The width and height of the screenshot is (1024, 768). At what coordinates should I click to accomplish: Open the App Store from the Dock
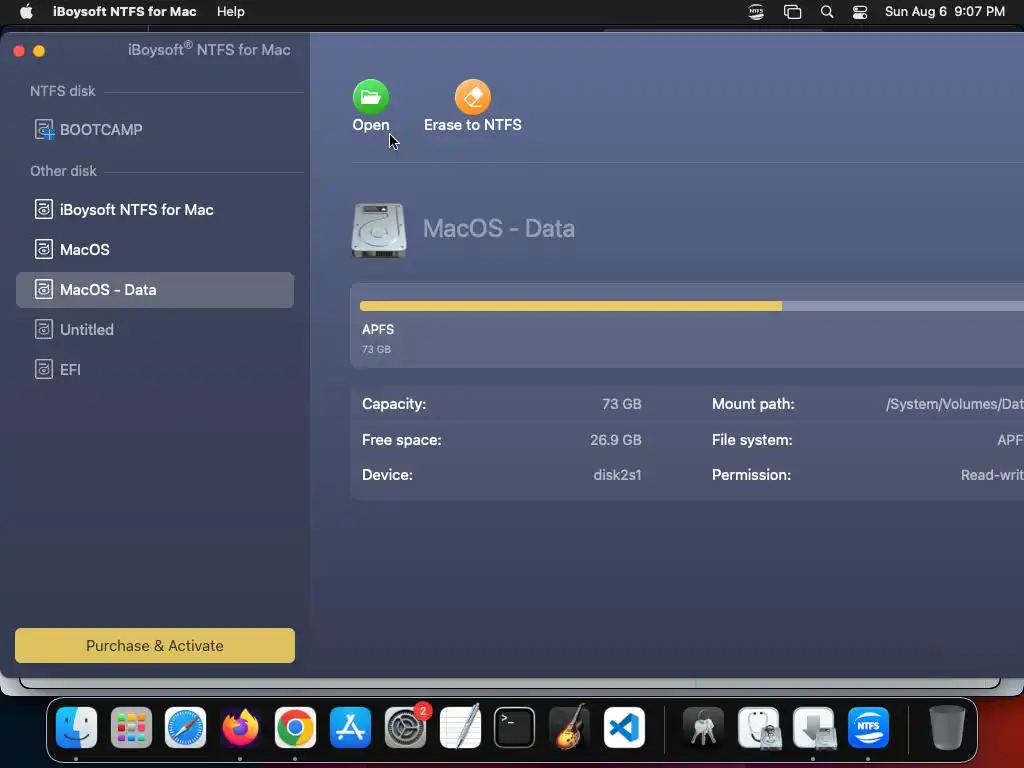350,728
